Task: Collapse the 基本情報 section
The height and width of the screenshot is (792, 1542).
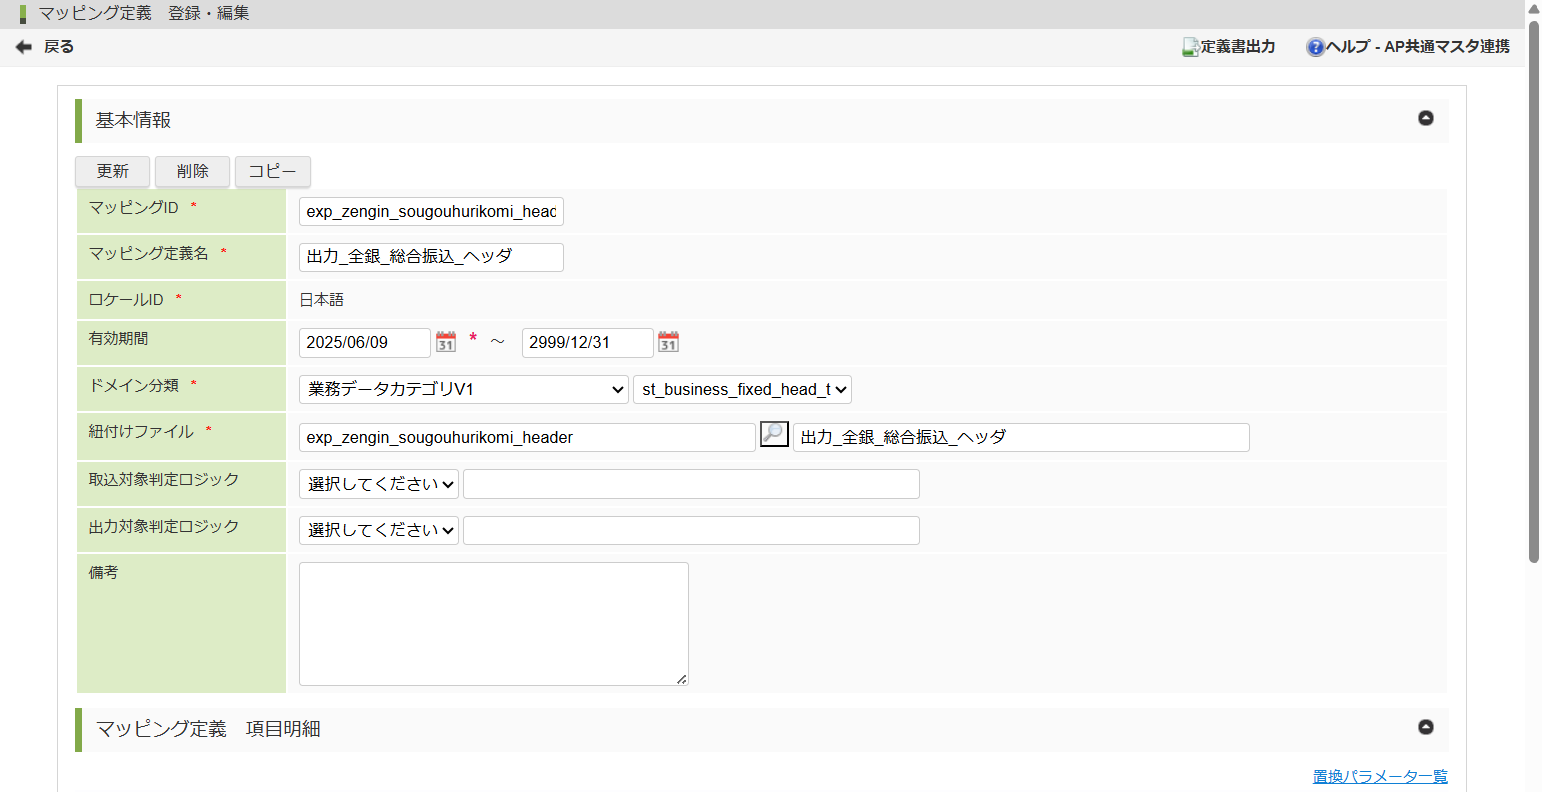Action: [1426, 118]
